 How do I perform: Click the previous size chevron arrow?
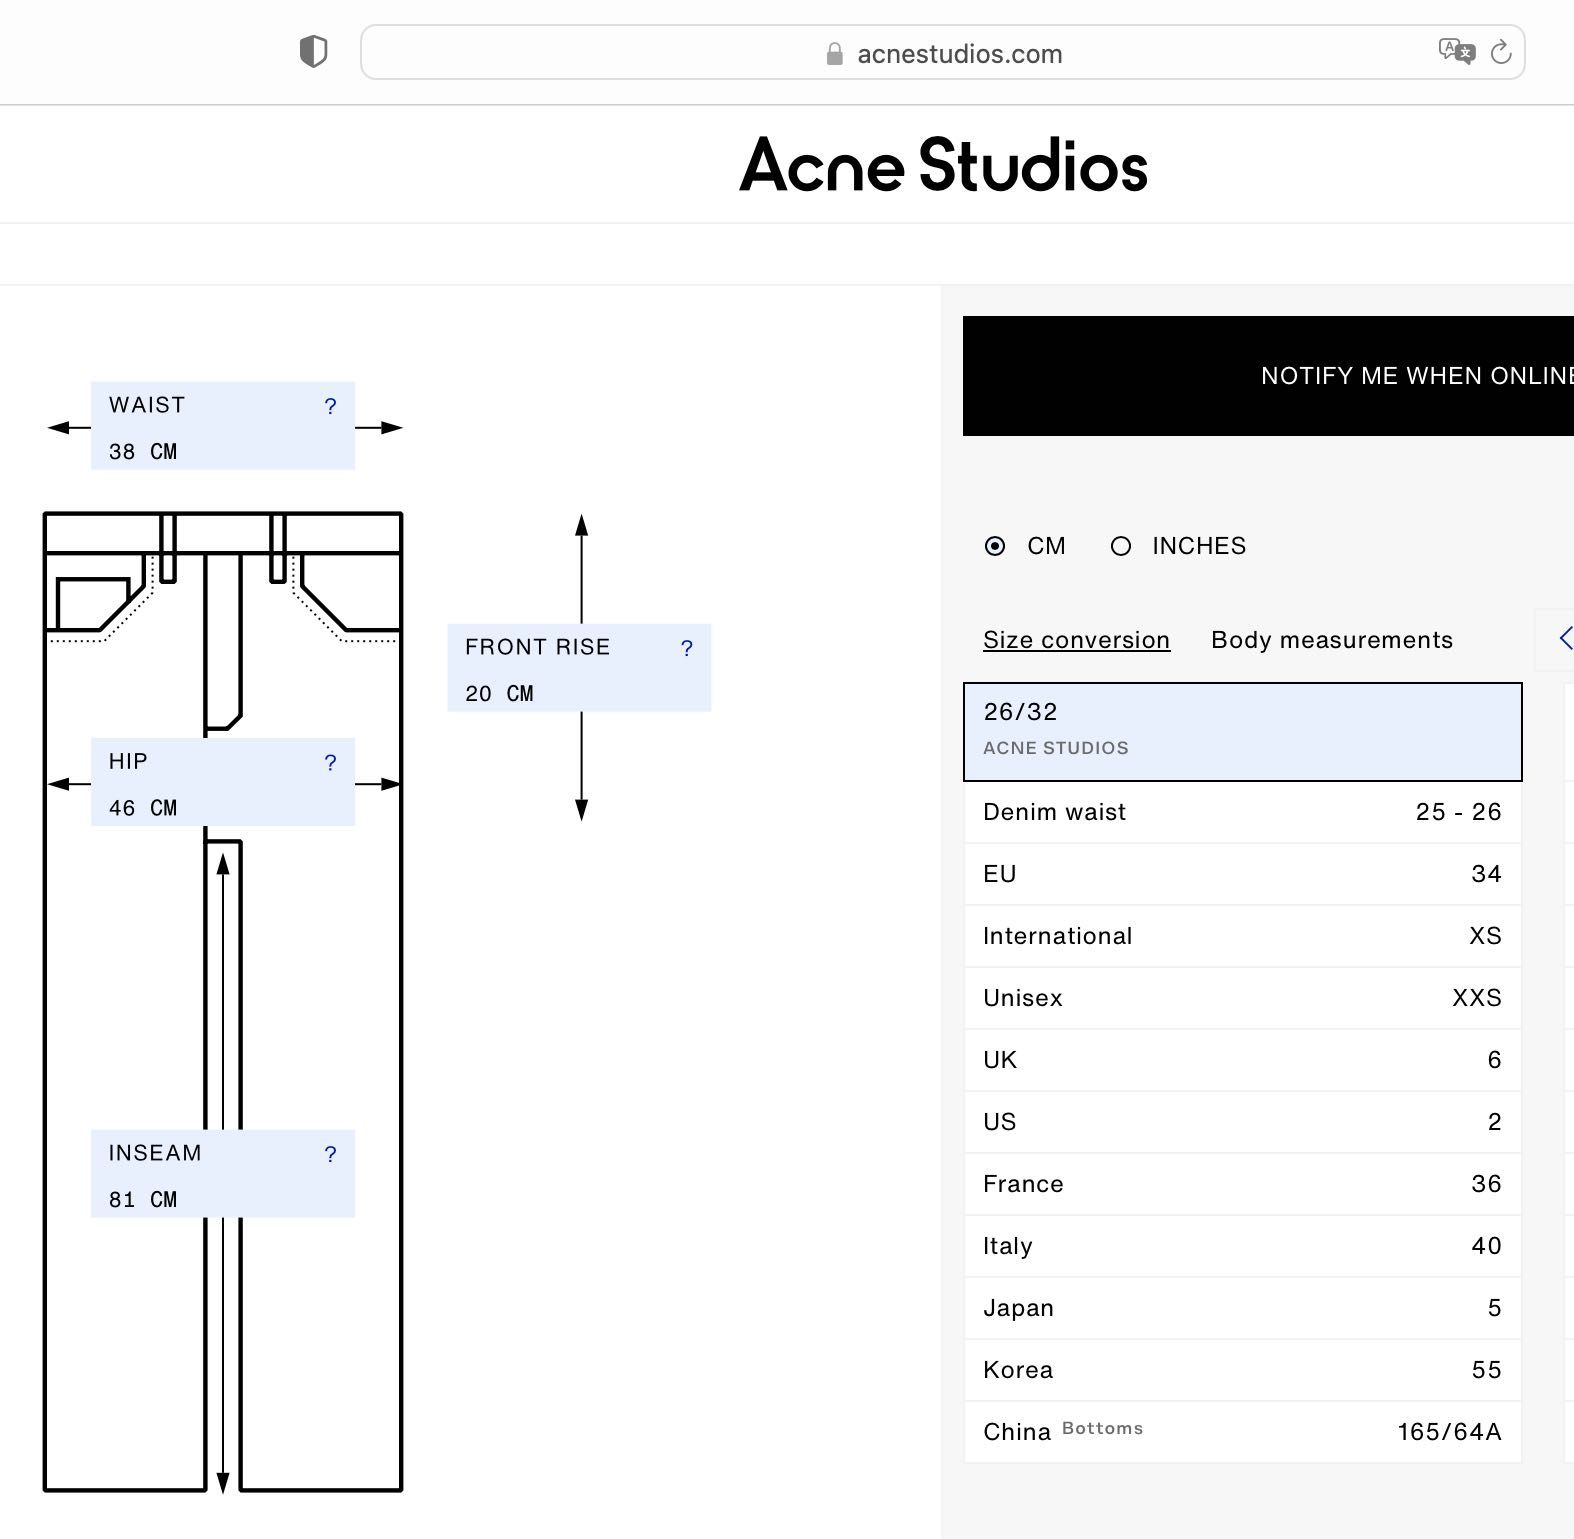tap(1565, 638)
